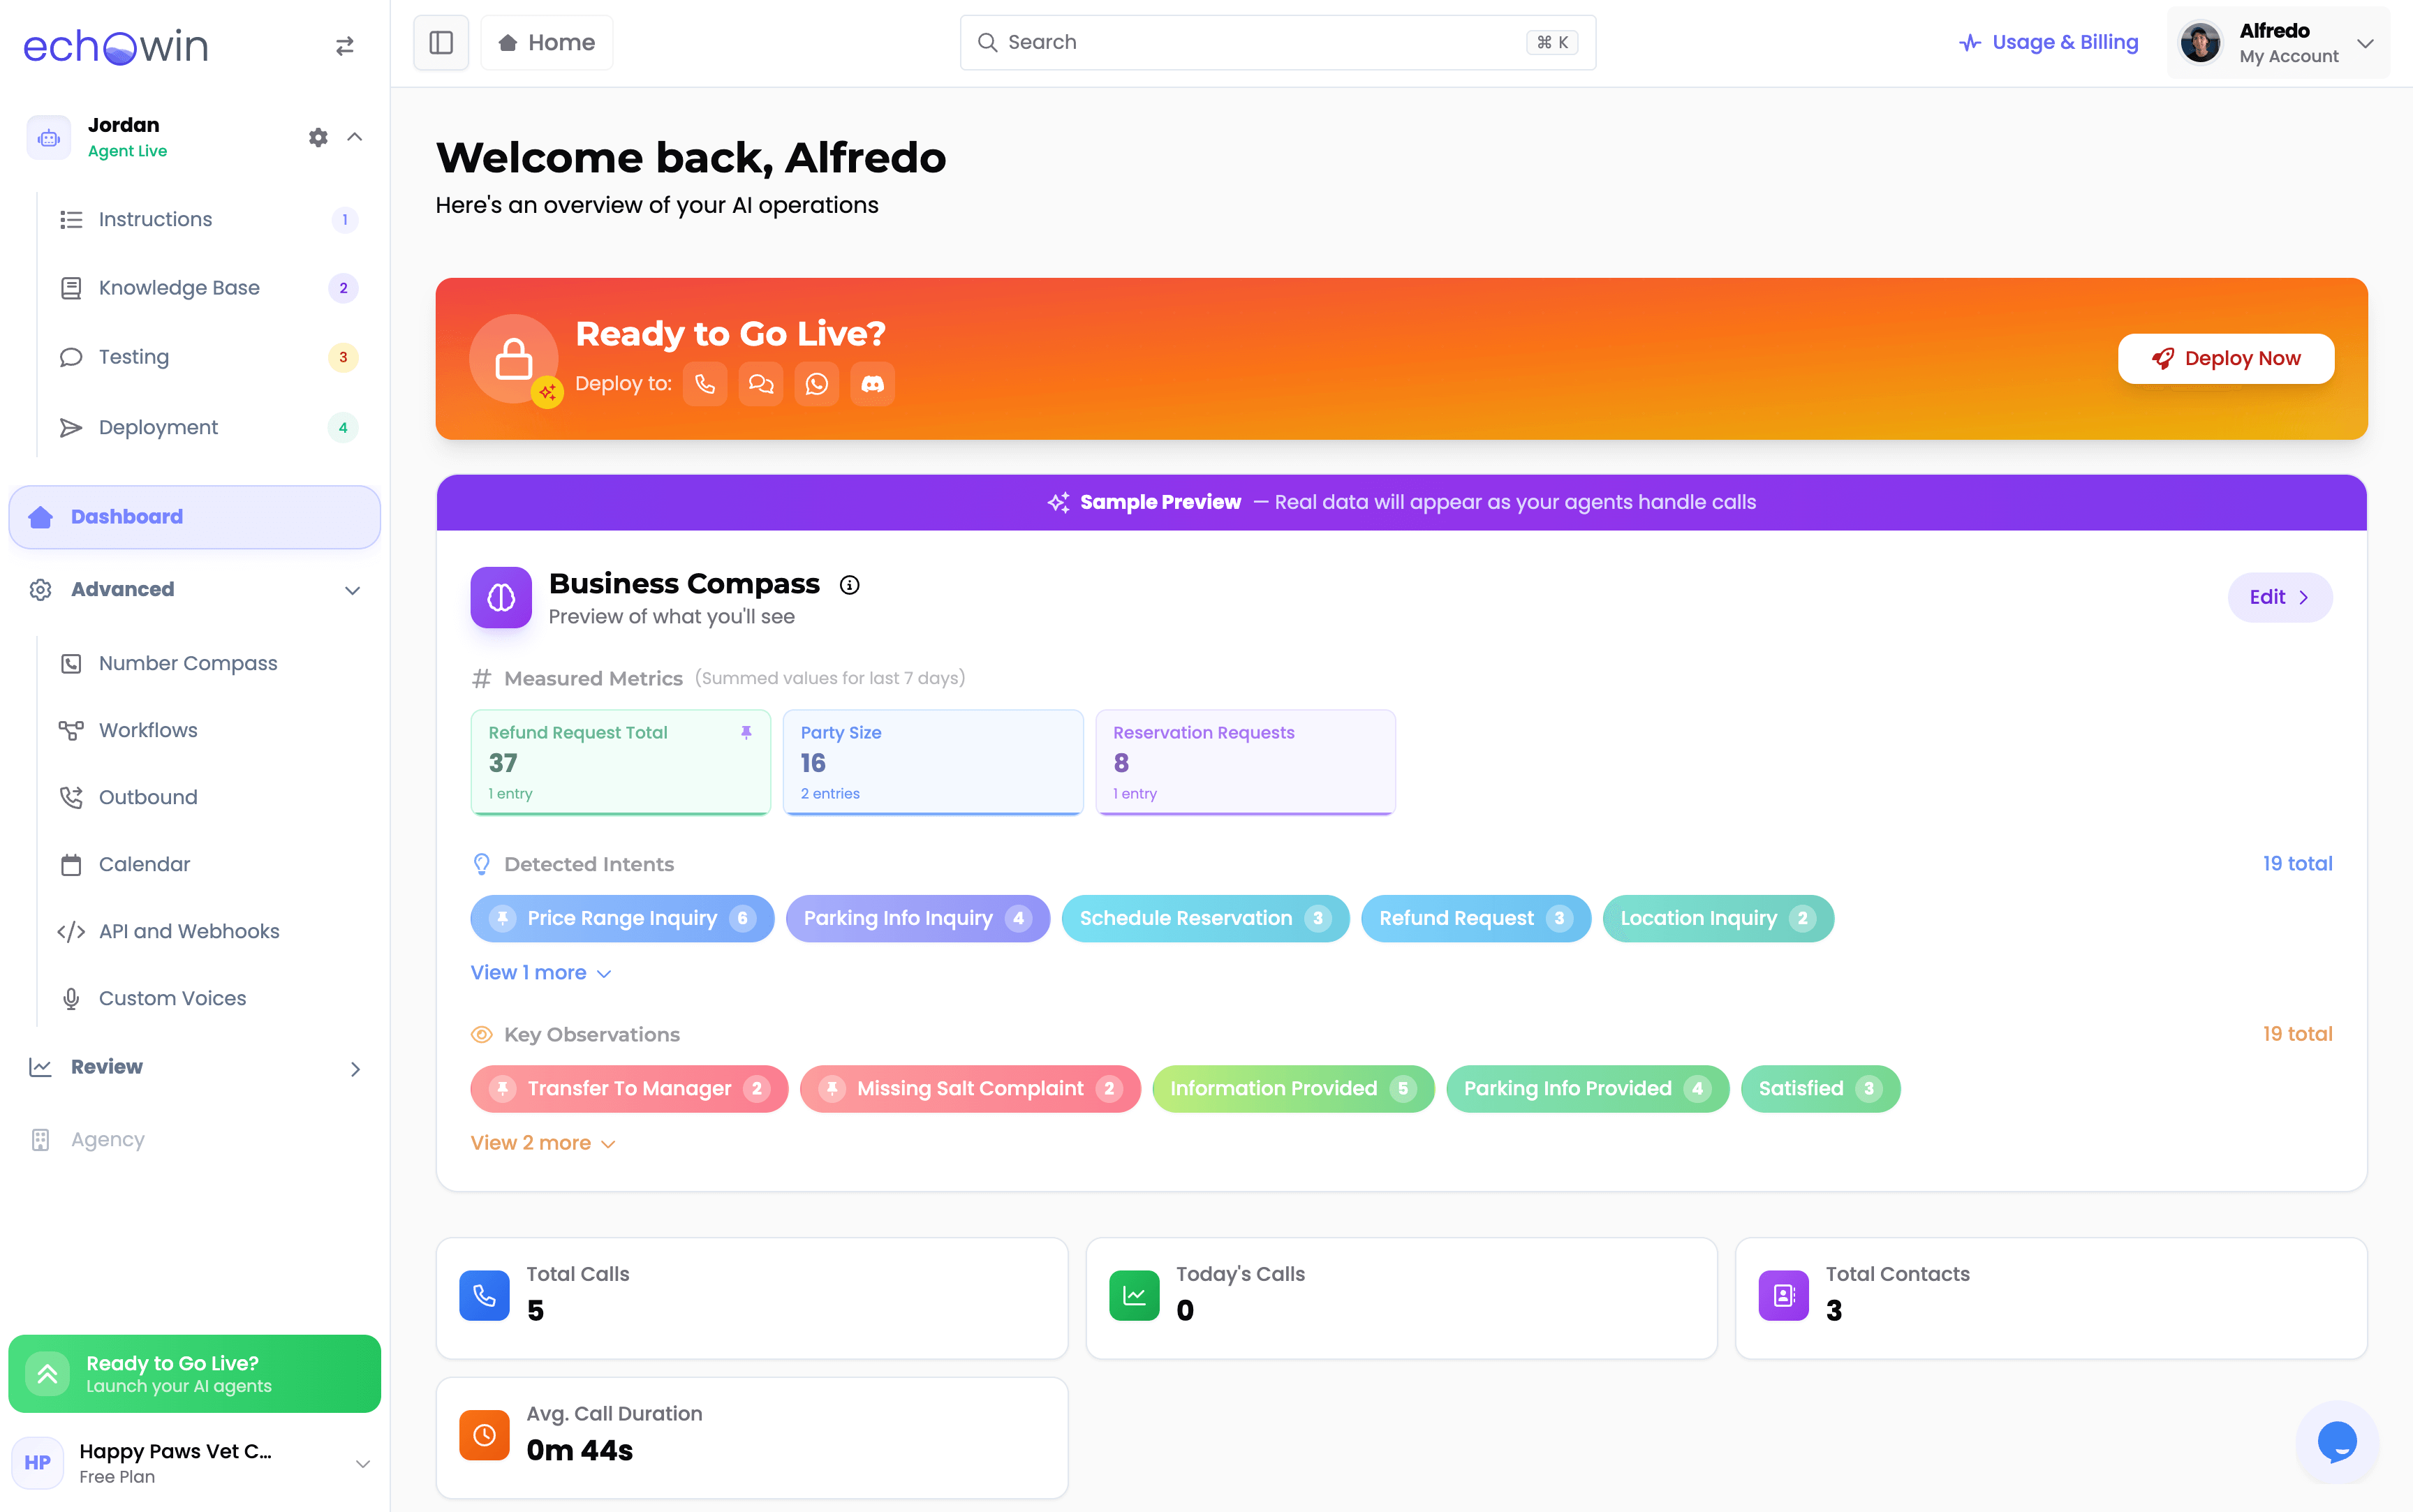2413x1512 pixels.
Task: Click the chat deploy channel icon
Action: tap(761, 384)
